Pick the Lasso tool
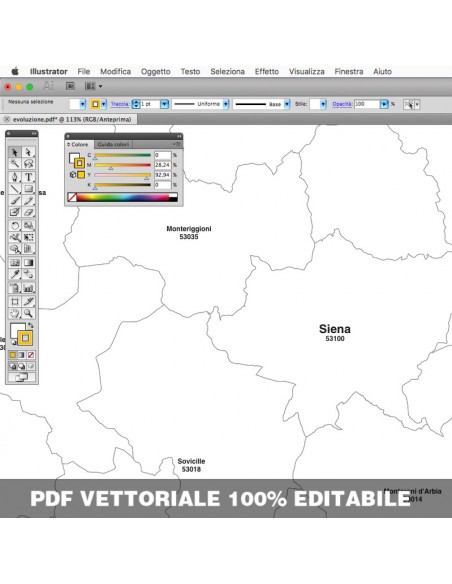The height and width of the screenshot is (584, 452). [x=28, y=164]
